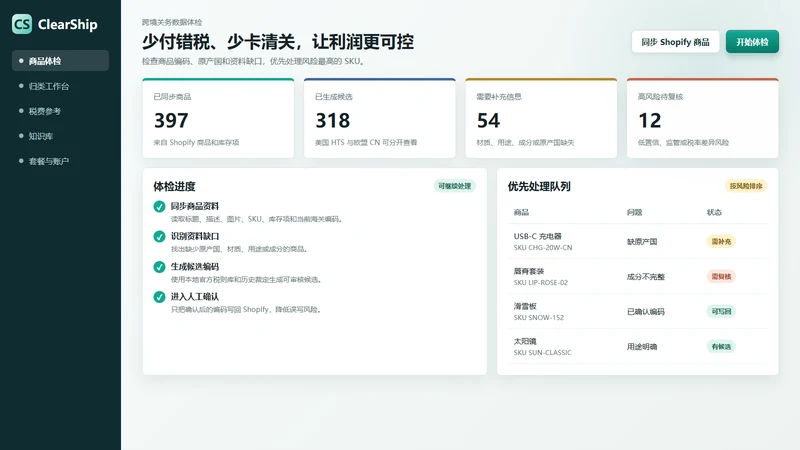Click the 成分不完整 issue cell
Image resolution: width=800 pixels, height=450 pixels.
tap(645, 277)
